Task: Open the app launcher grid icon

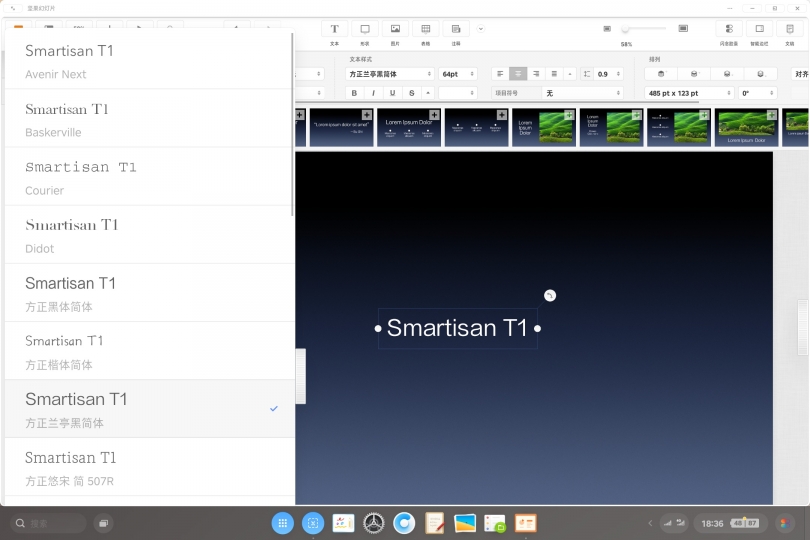Action: tap(283, 523)
